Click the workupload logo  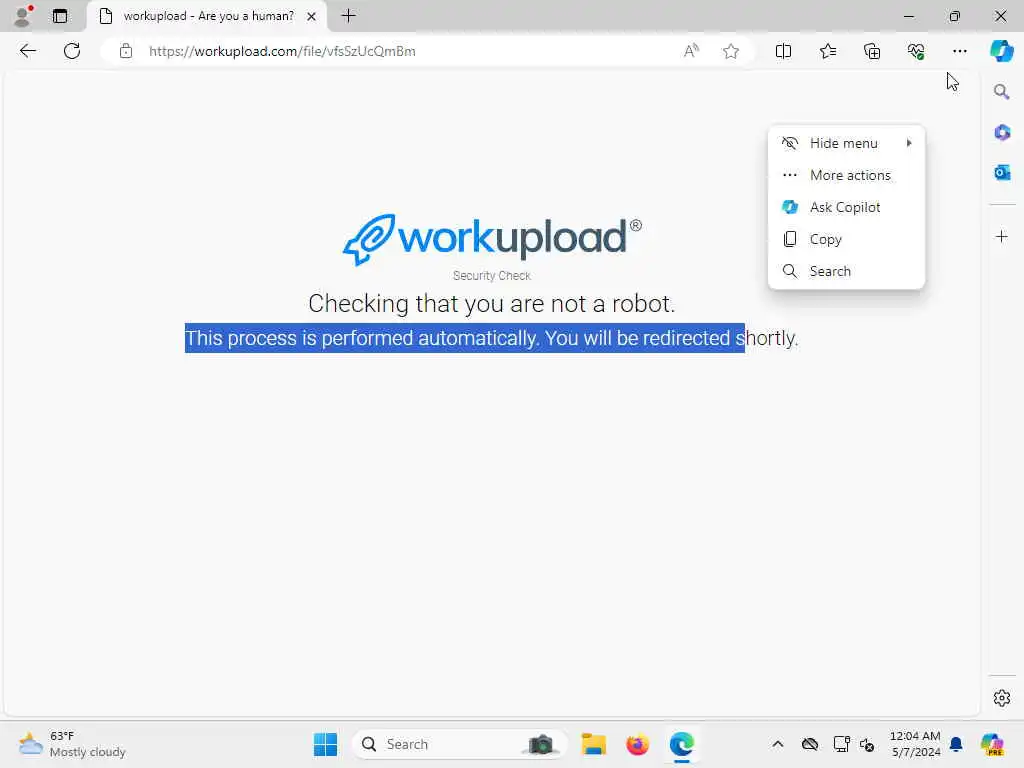pos(492,238)
